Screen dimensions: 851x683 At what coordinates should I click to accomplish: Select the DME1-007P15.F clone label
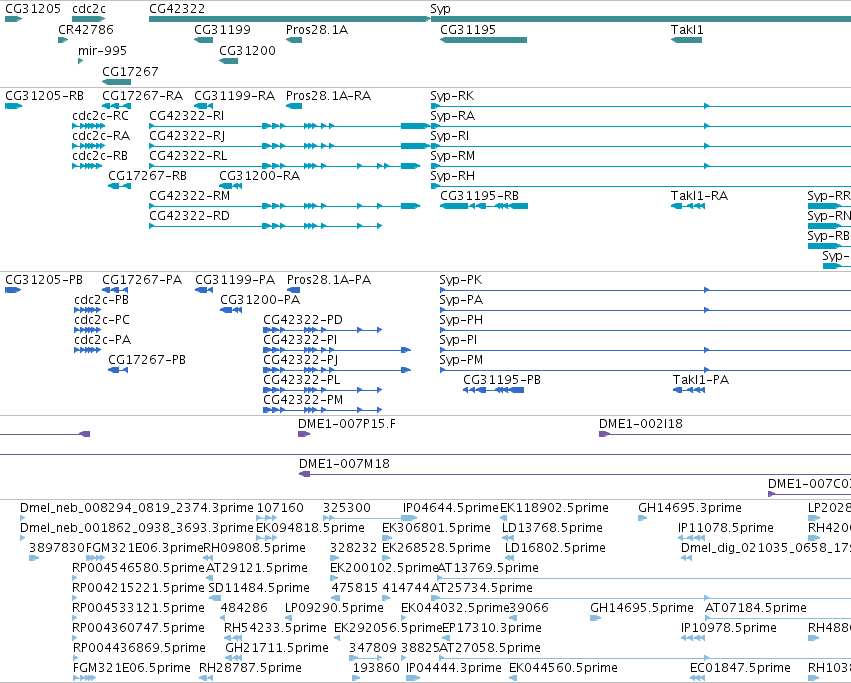[347, 424]
